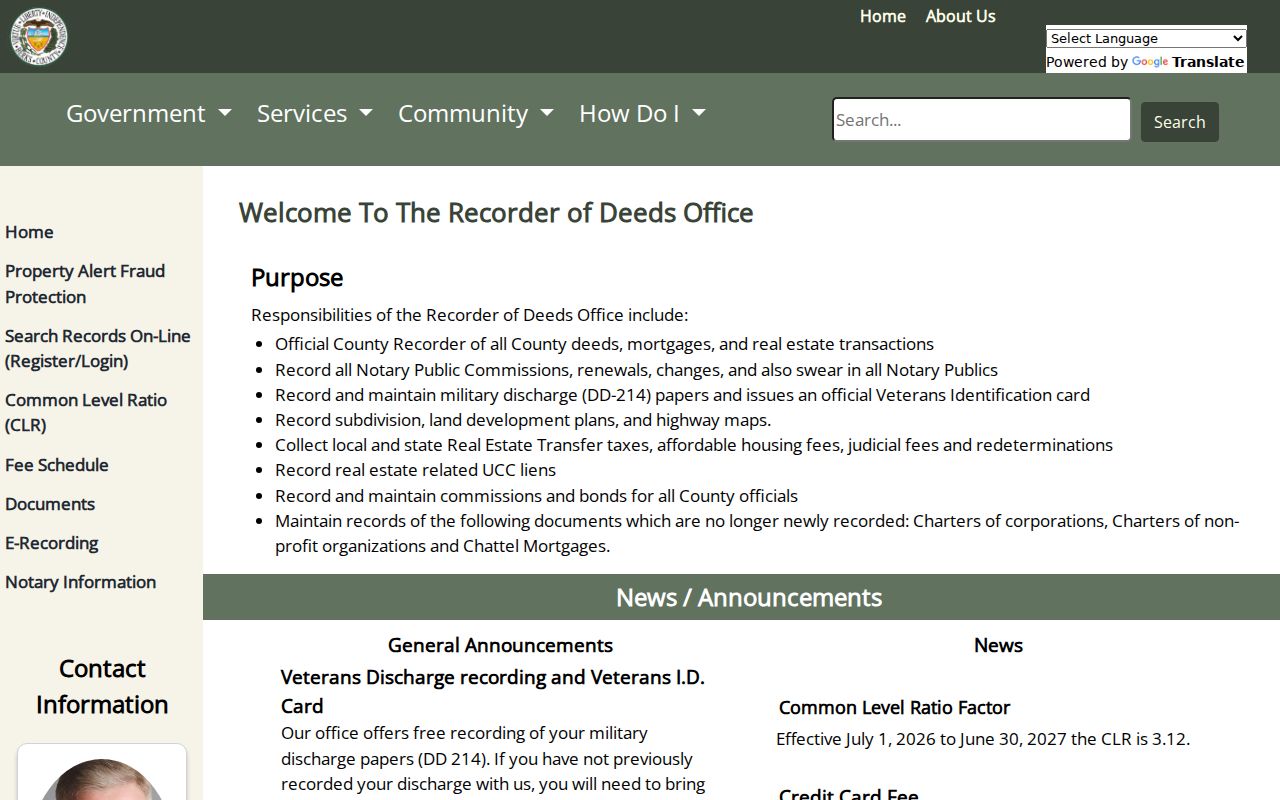Open Property Alert Fraud Protection page
The image size is (1280, 800).
[85, 284]
